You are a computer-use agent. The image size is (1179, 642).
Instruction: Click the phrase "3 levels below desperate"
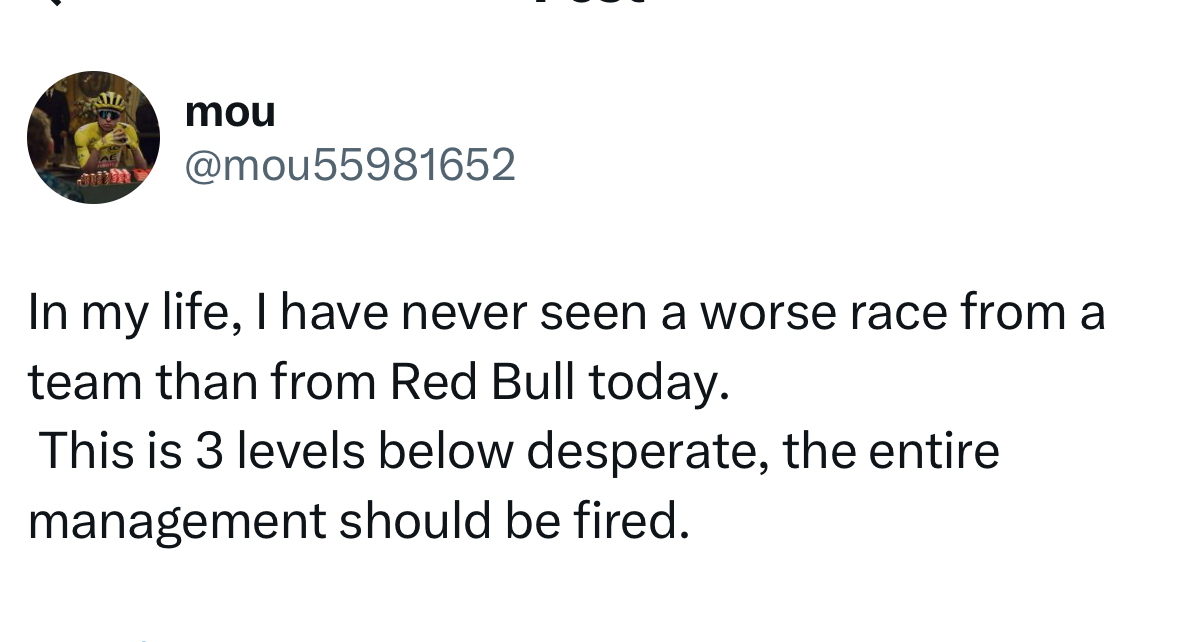[474, 451]
